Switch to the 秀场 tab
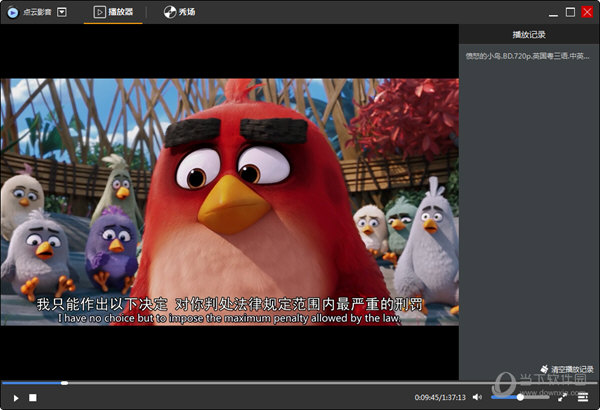 coord(179,12)
